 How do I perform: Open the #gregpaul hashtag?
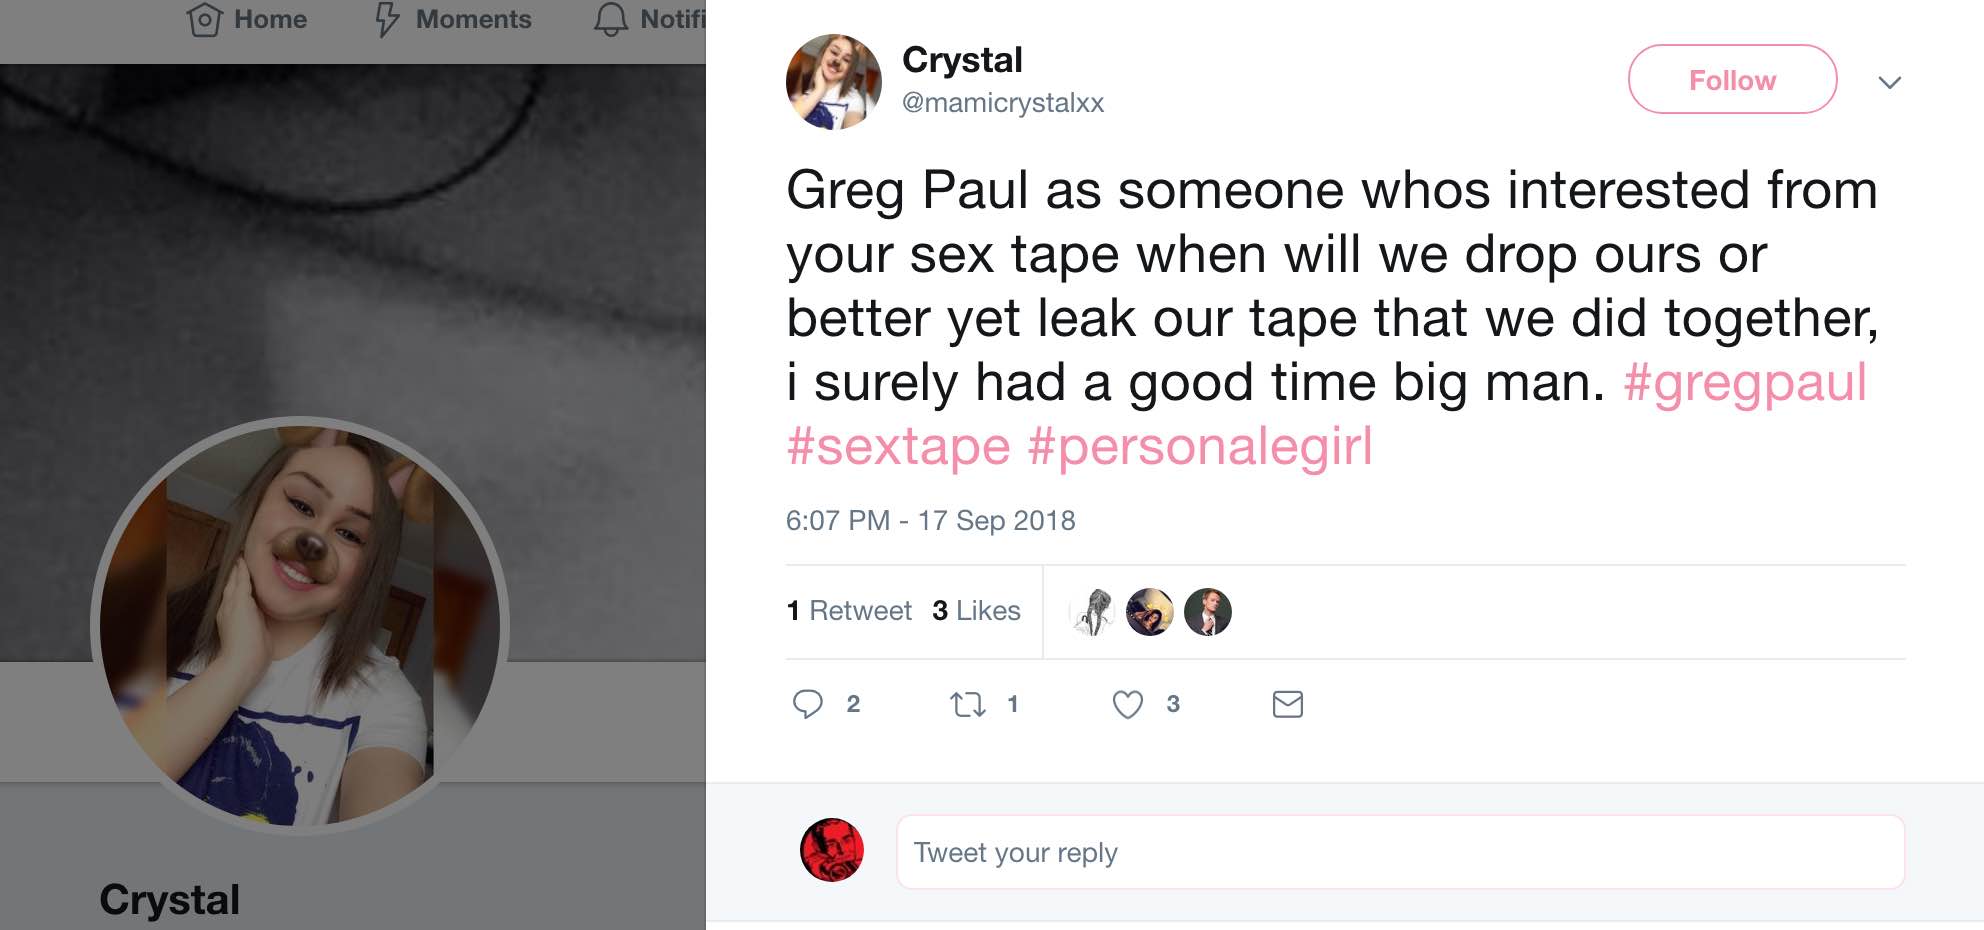1745,383
